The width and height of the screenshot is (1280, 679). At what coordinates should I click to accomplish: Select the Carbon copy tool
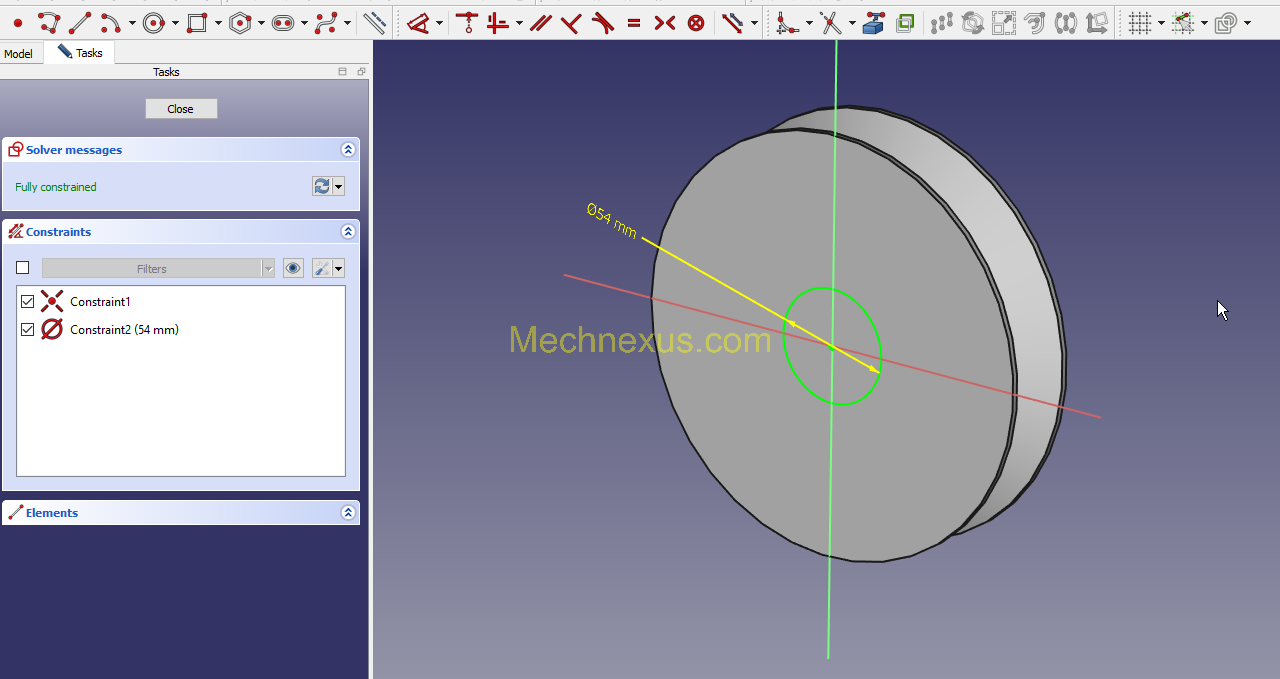click(x=905, y=22)
